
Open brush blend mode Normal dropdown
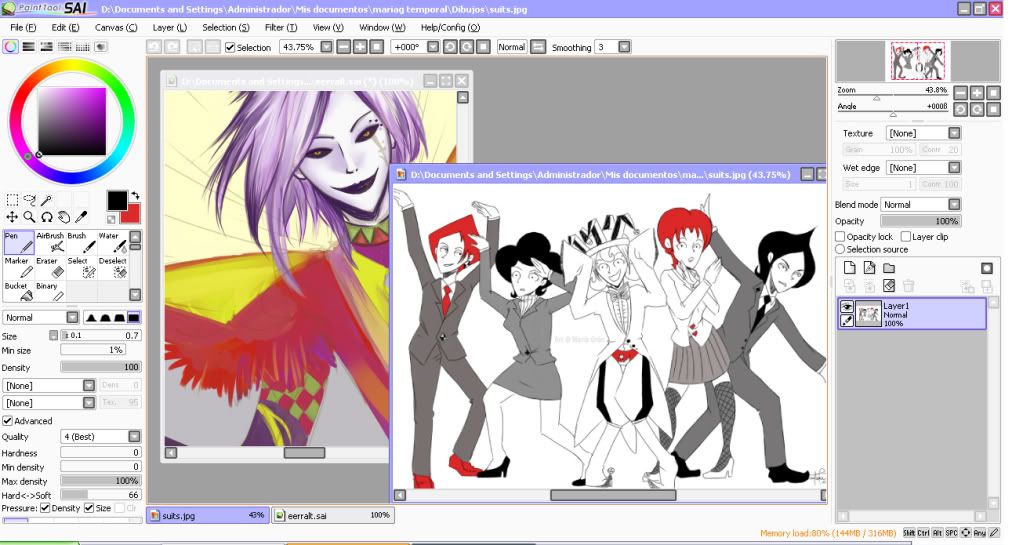tap(72, 317)
